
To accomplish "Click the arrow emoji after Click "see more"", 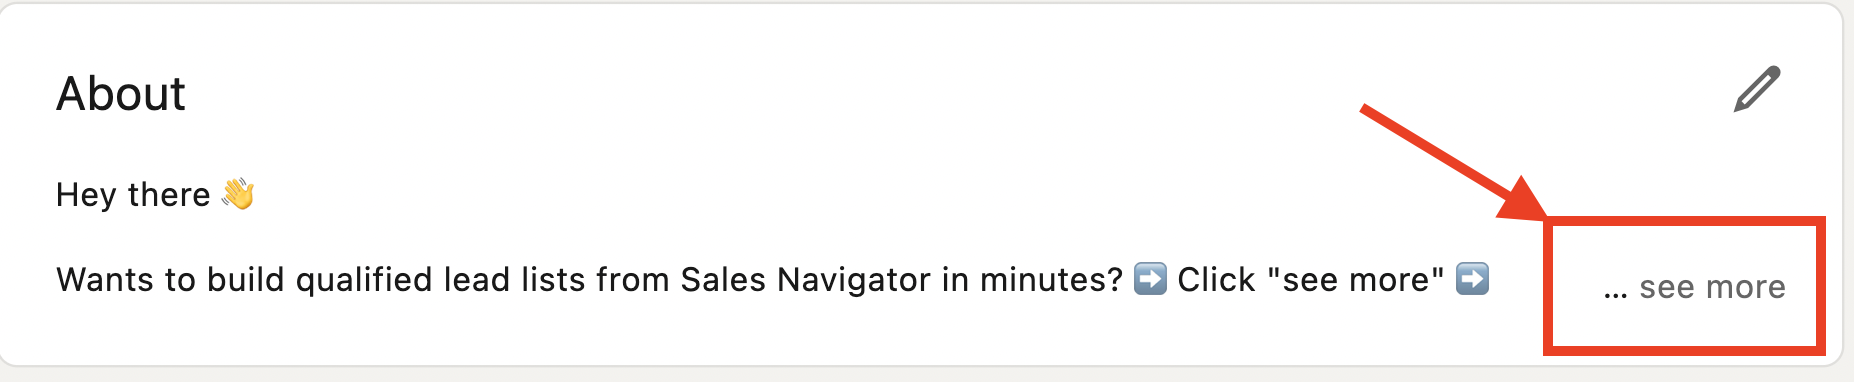I will pos(1472,278).
